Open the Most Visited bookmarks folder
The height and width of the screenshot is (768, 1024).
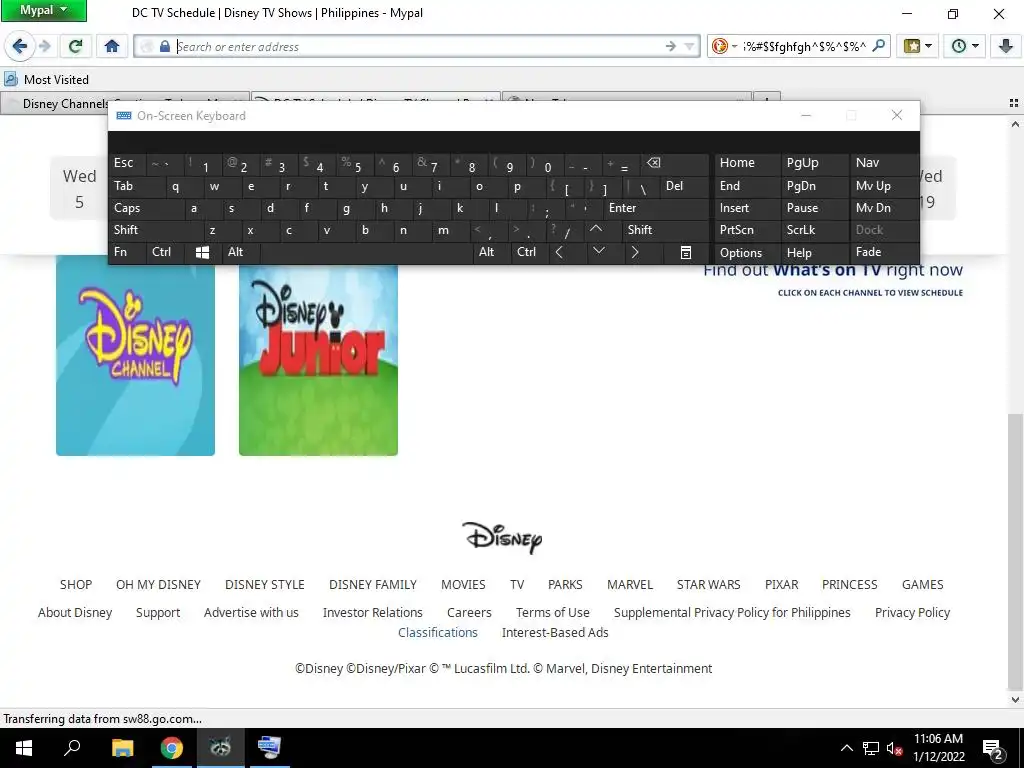point(46,80)
